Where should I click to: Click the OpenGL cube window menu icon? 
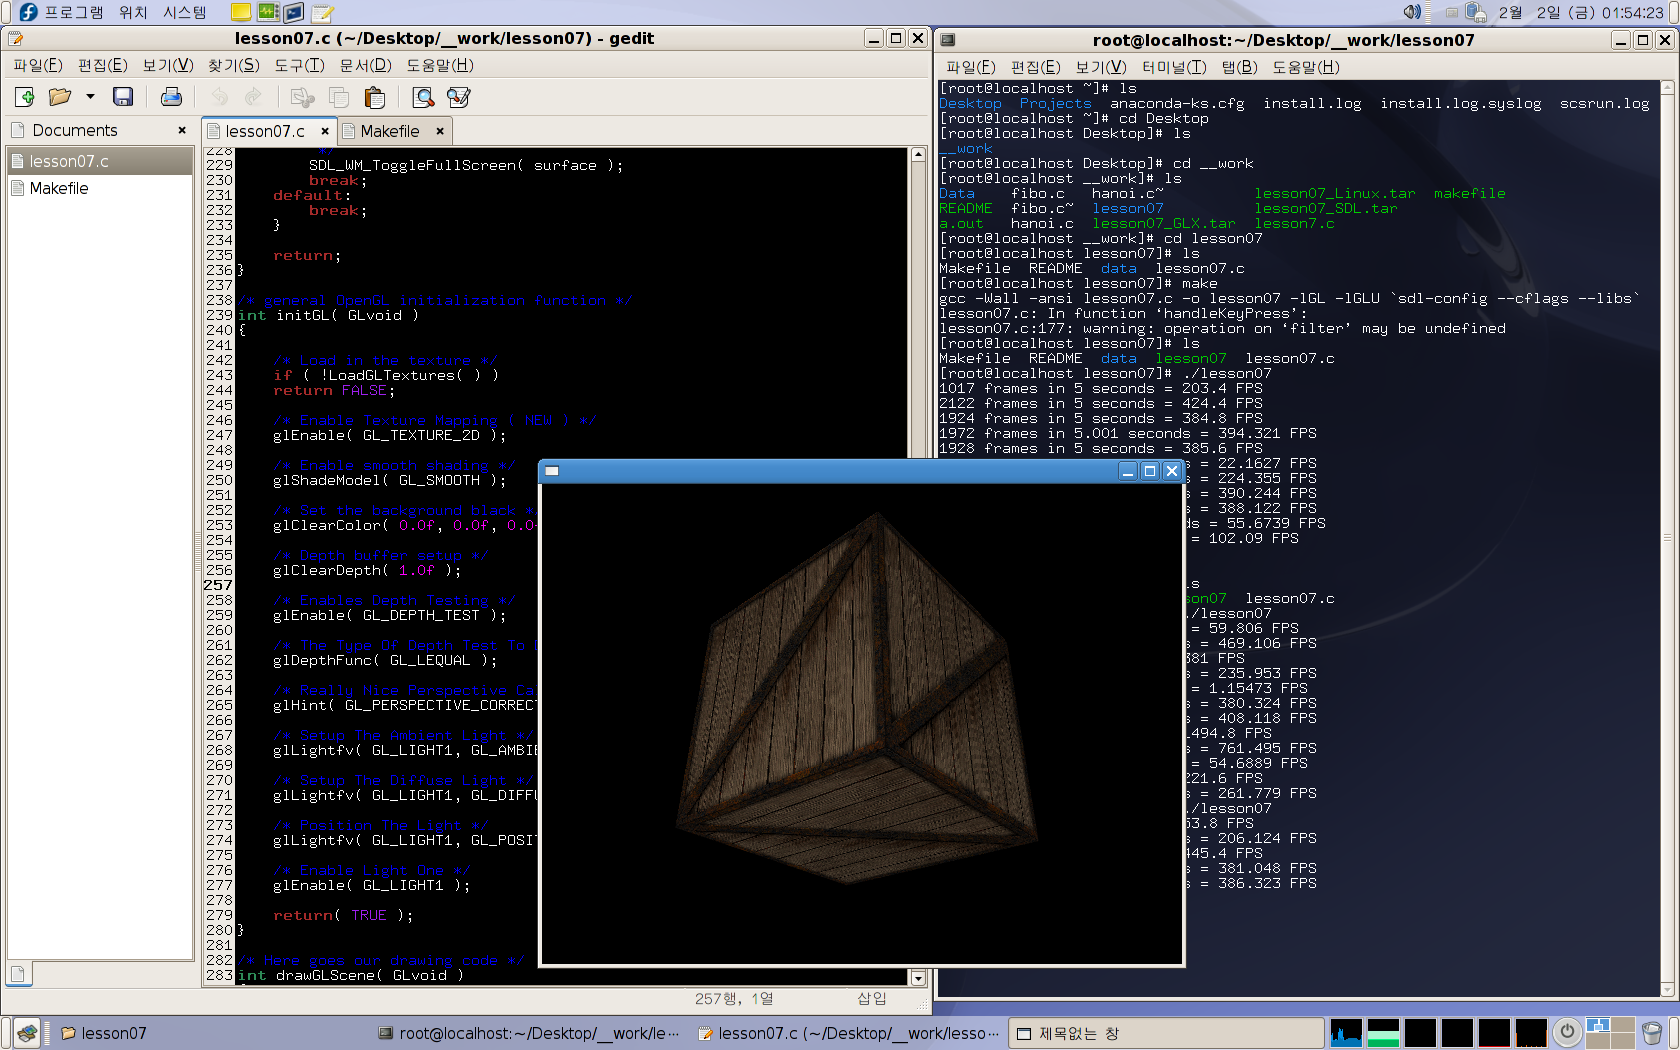pos(552,471)
